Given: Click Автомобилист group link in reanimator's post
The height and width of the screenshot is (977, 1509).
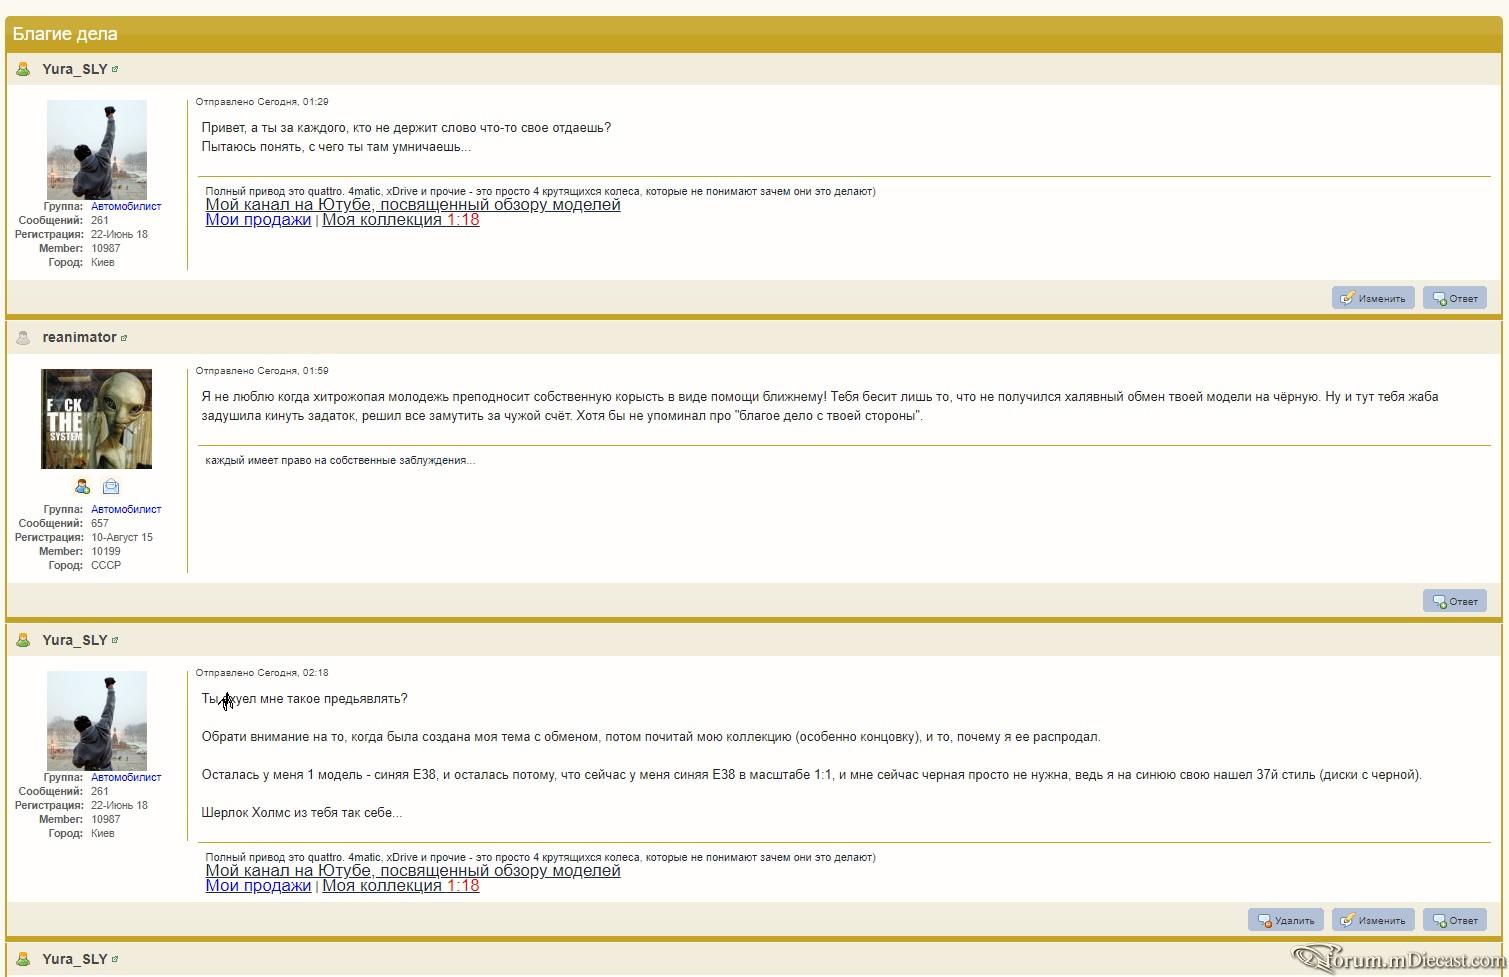Looking at the screenshot, I should point(126,509).
